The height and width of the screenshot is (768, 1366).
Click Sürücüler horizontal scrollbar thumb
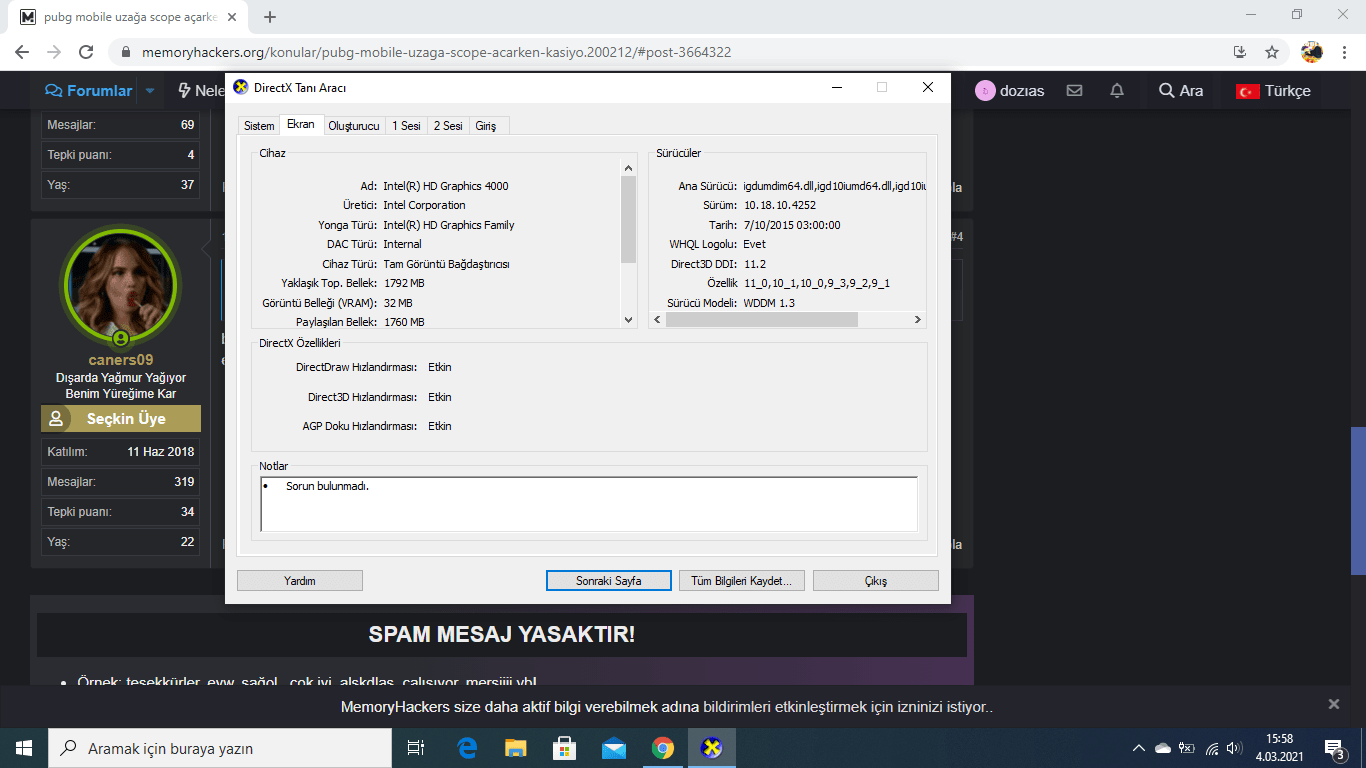point(762,319)
